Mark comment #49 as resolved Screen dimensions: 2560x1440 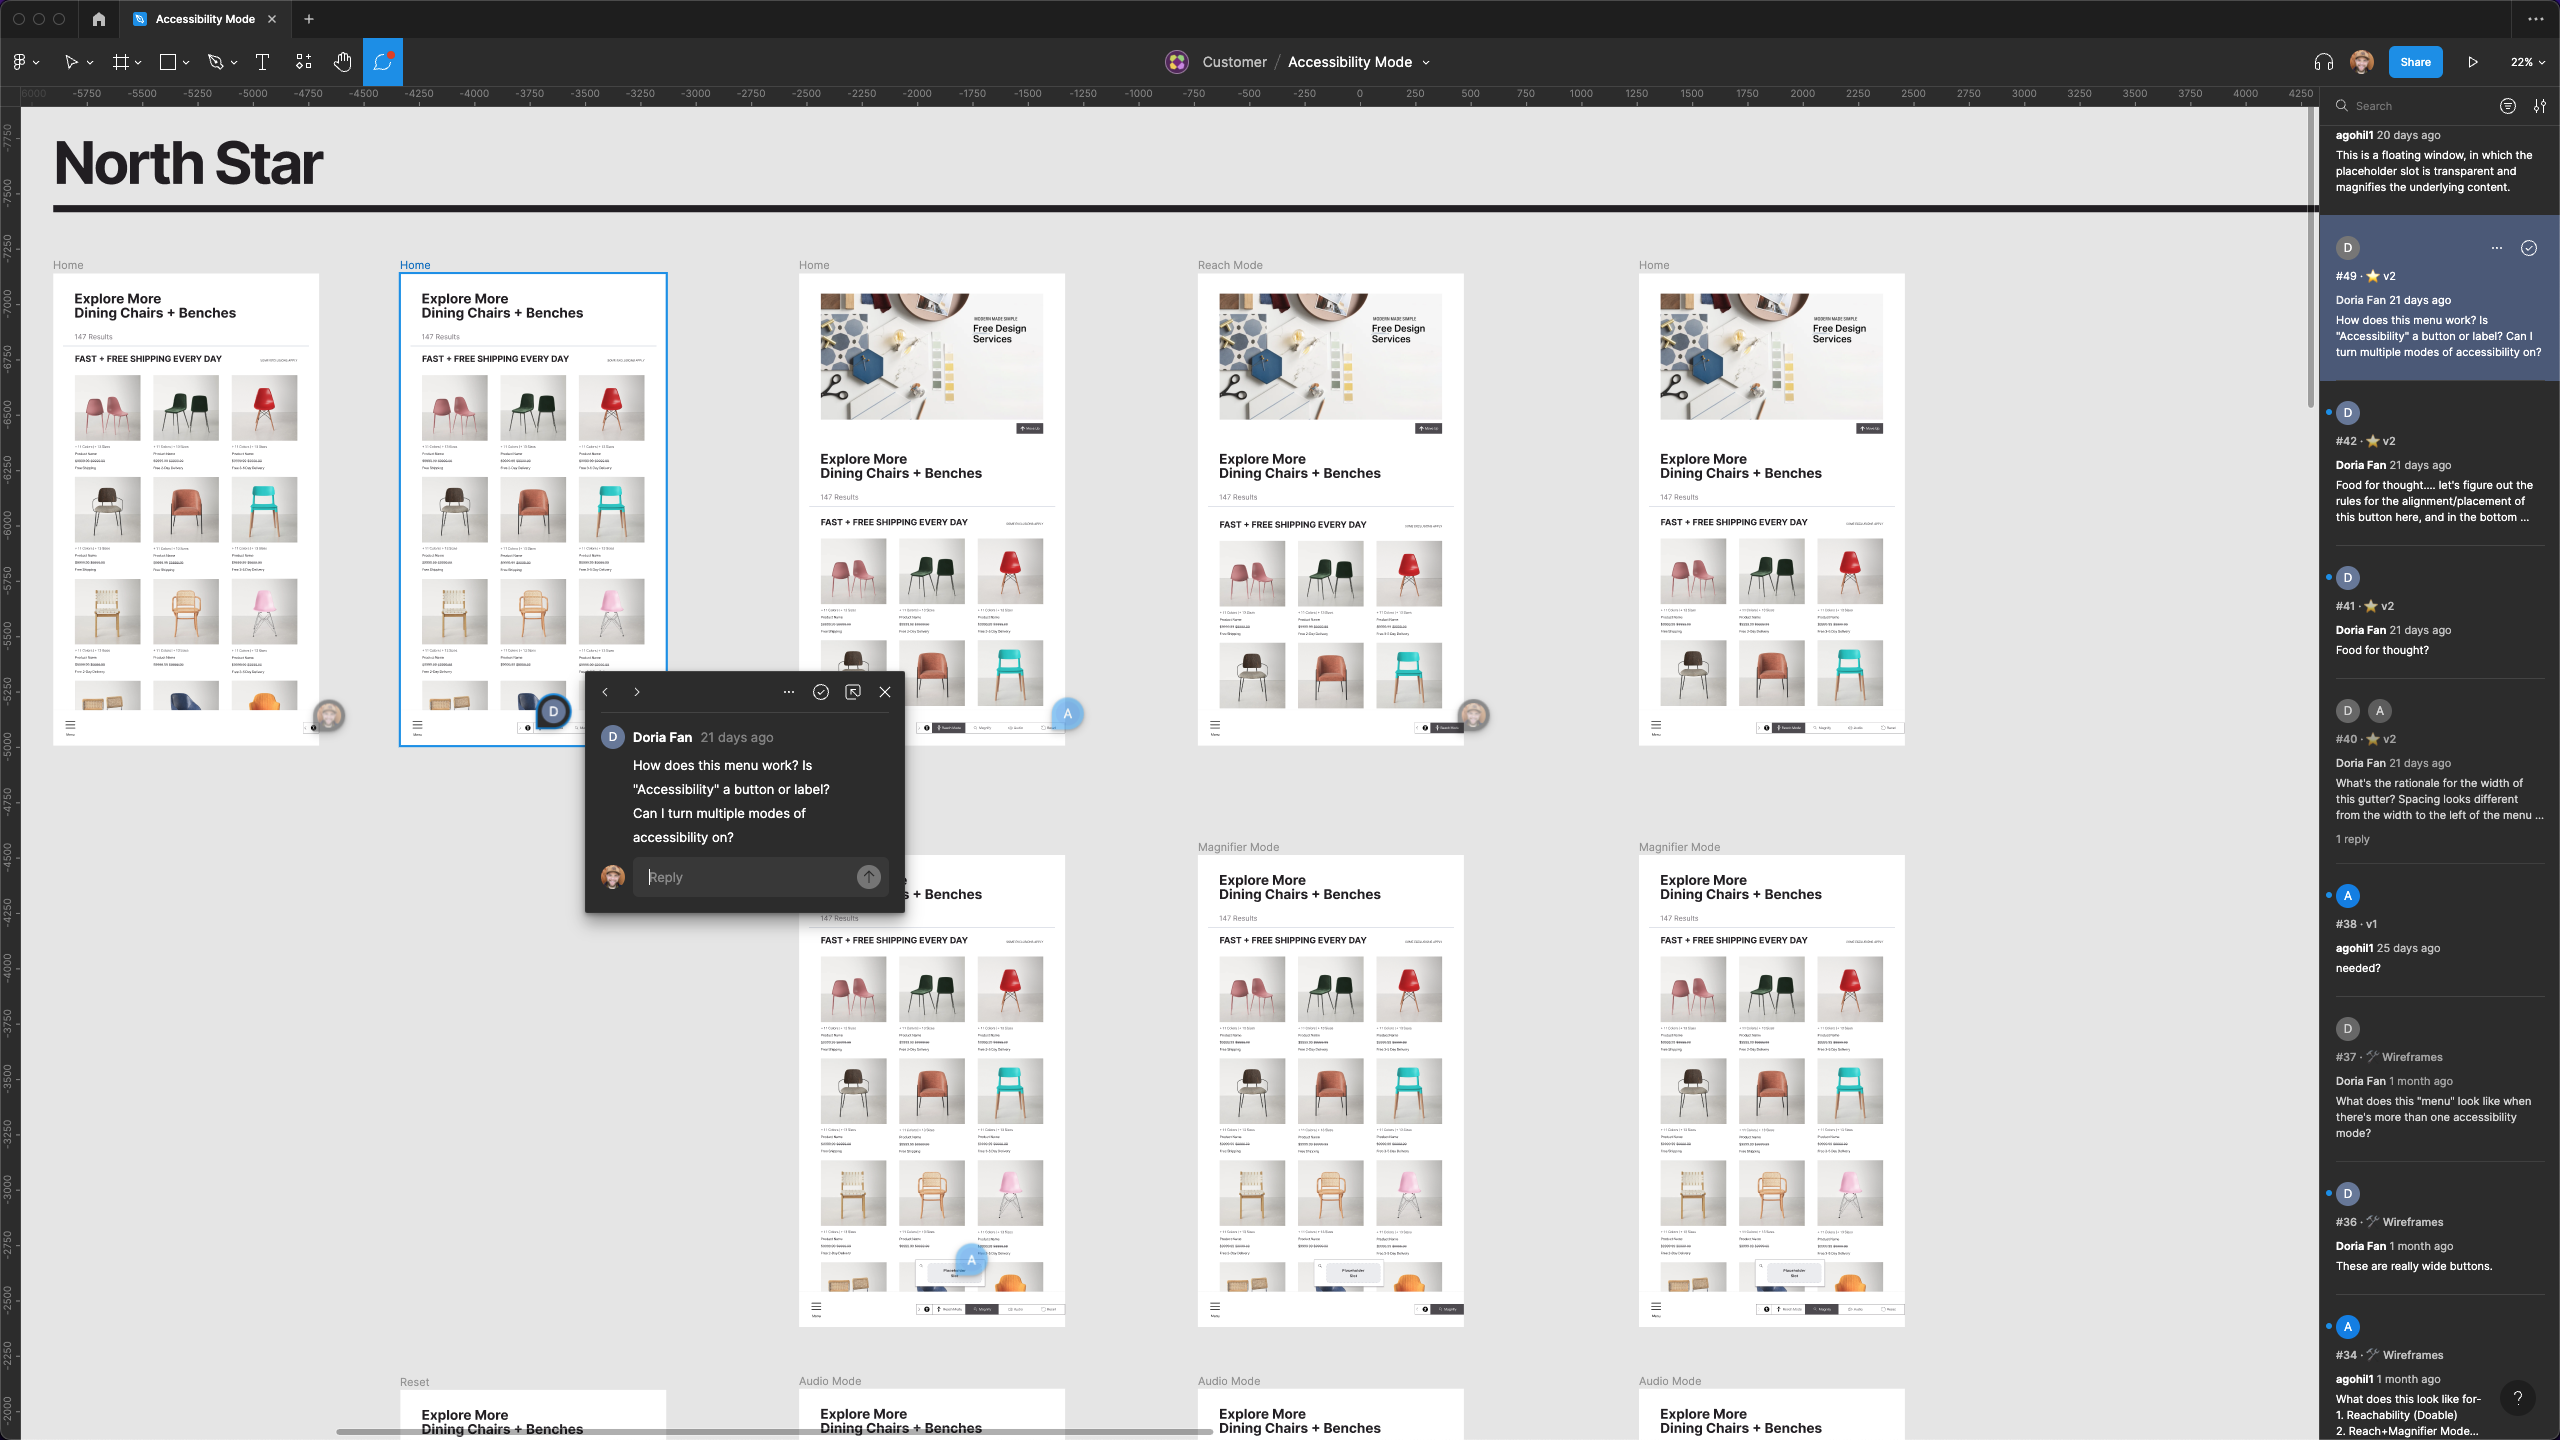[x=2529, y=248]
